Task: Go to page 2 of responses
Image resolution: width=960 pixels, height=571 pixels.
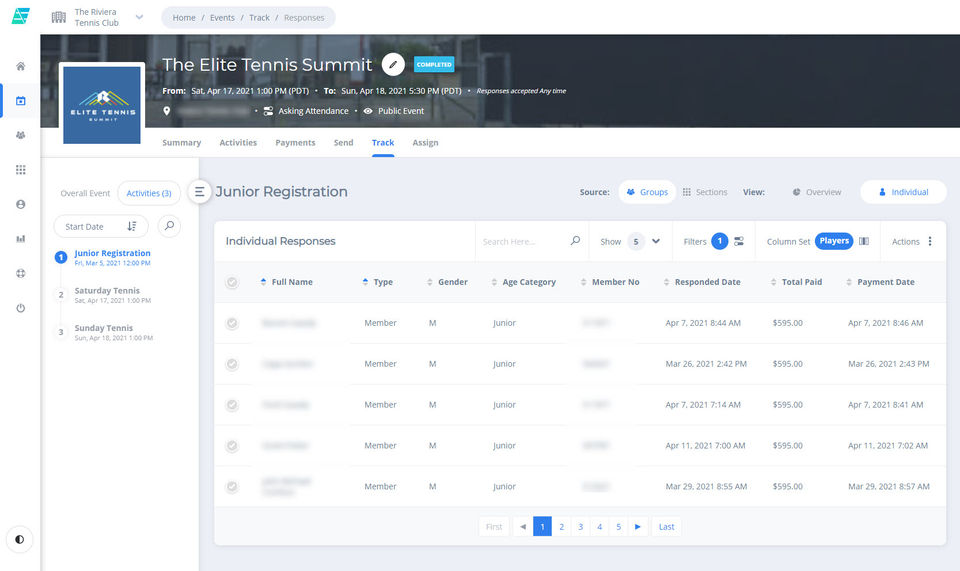Action: [x=561, y=526]
